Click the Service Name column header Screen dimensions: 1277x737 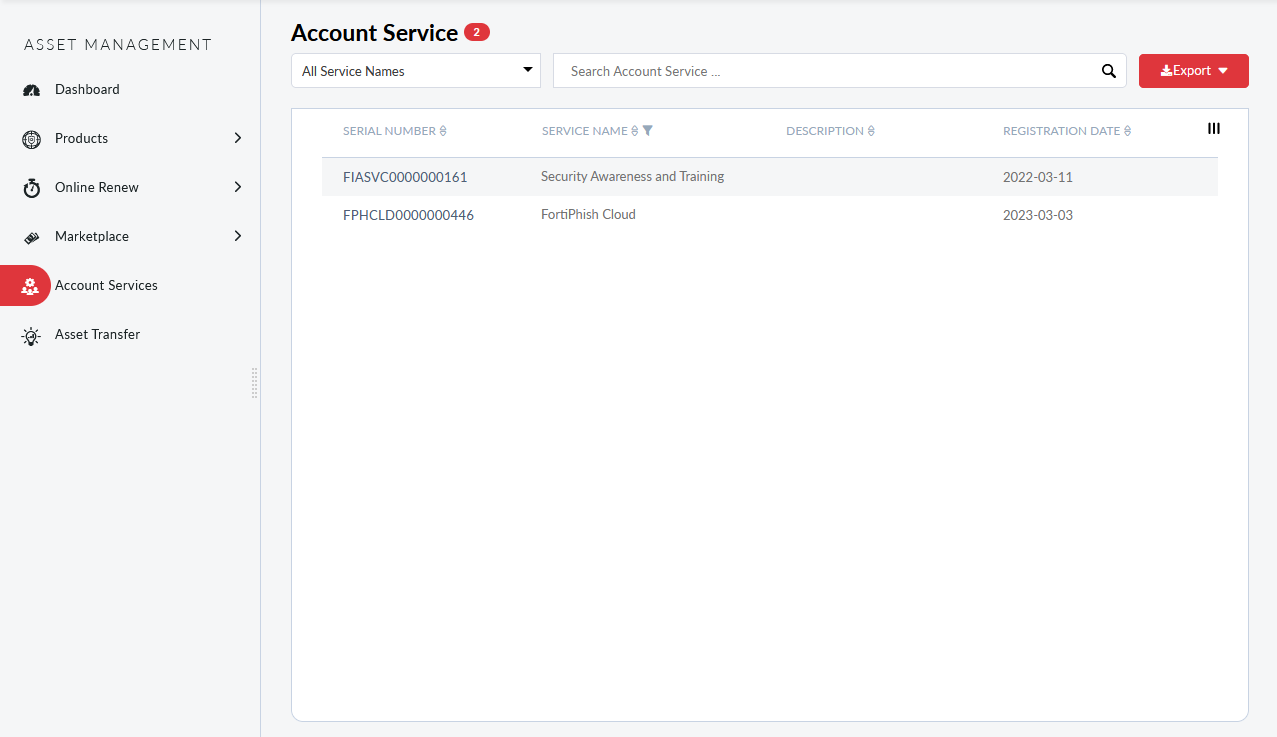[x=584, y=131]
